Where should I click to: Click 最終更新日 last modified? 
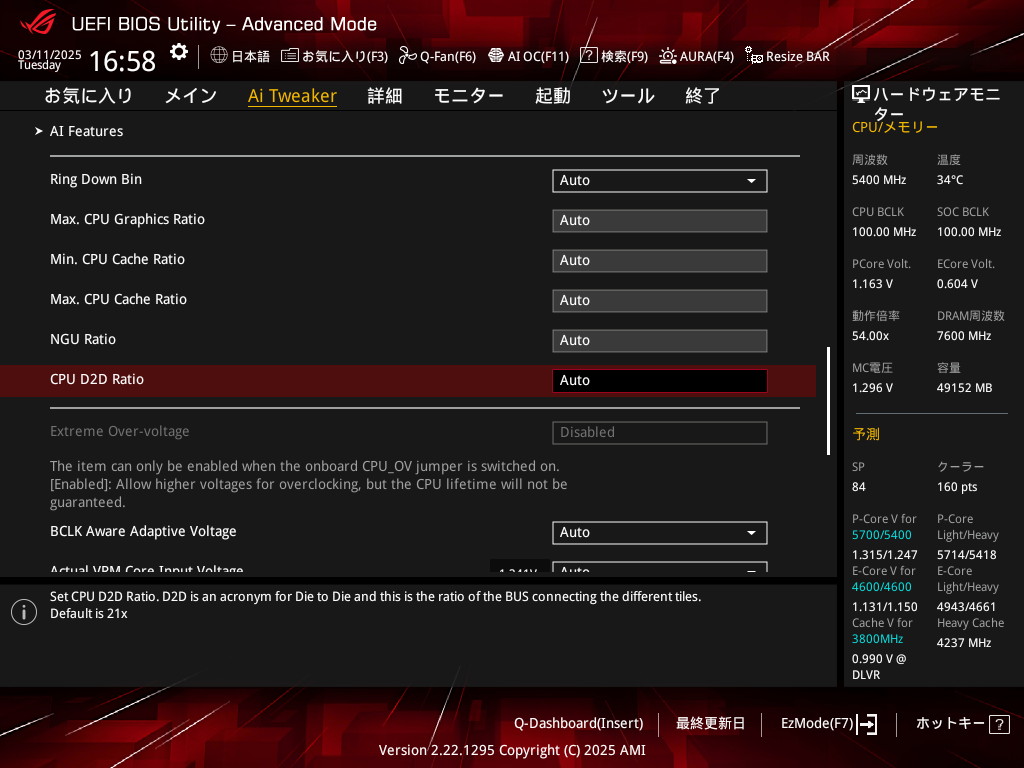coord(710,723)
